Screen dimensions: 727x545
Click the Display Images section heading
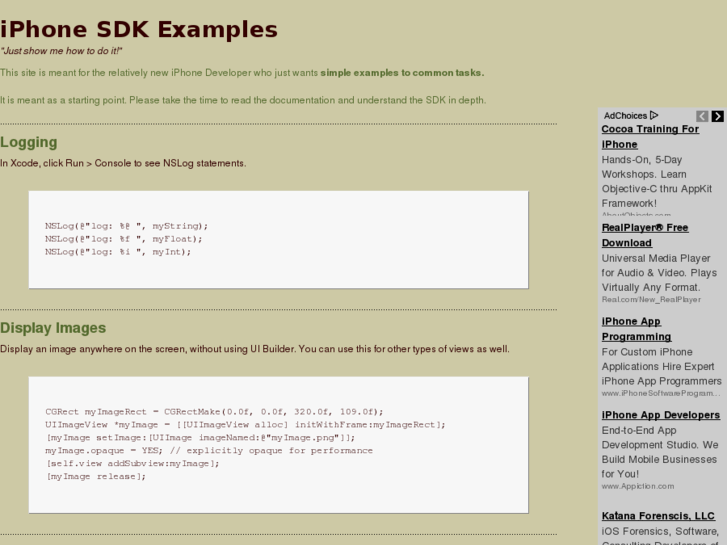click(x=53, y=328)
